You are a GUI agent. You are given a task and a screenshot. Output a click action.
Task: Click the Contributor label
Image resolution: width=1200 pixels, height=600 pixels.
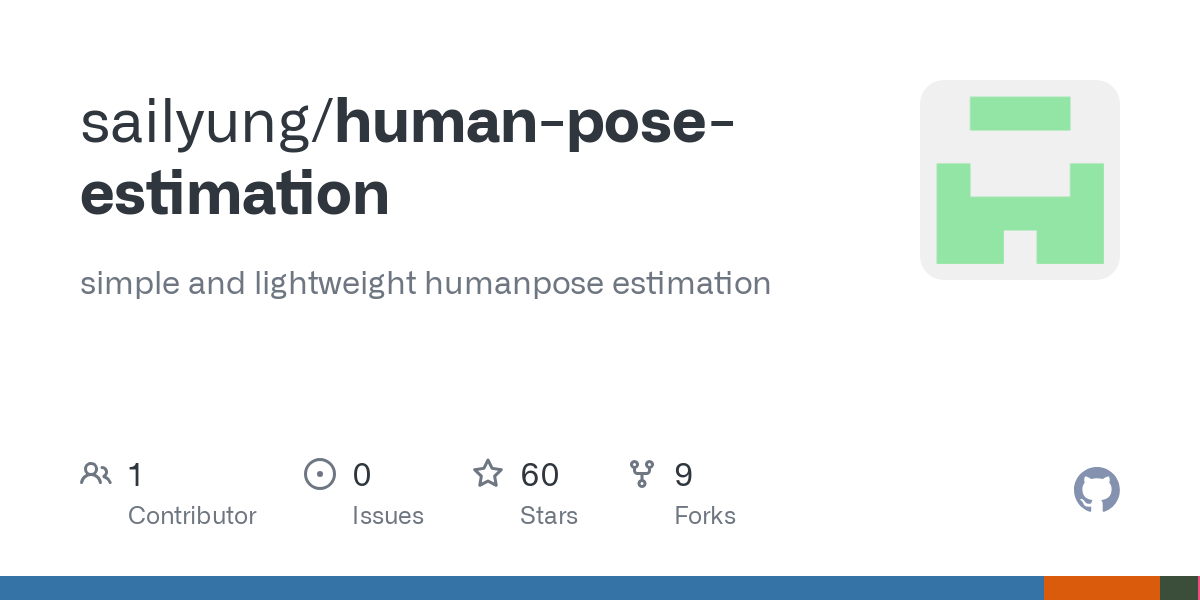tap(192, 516)
